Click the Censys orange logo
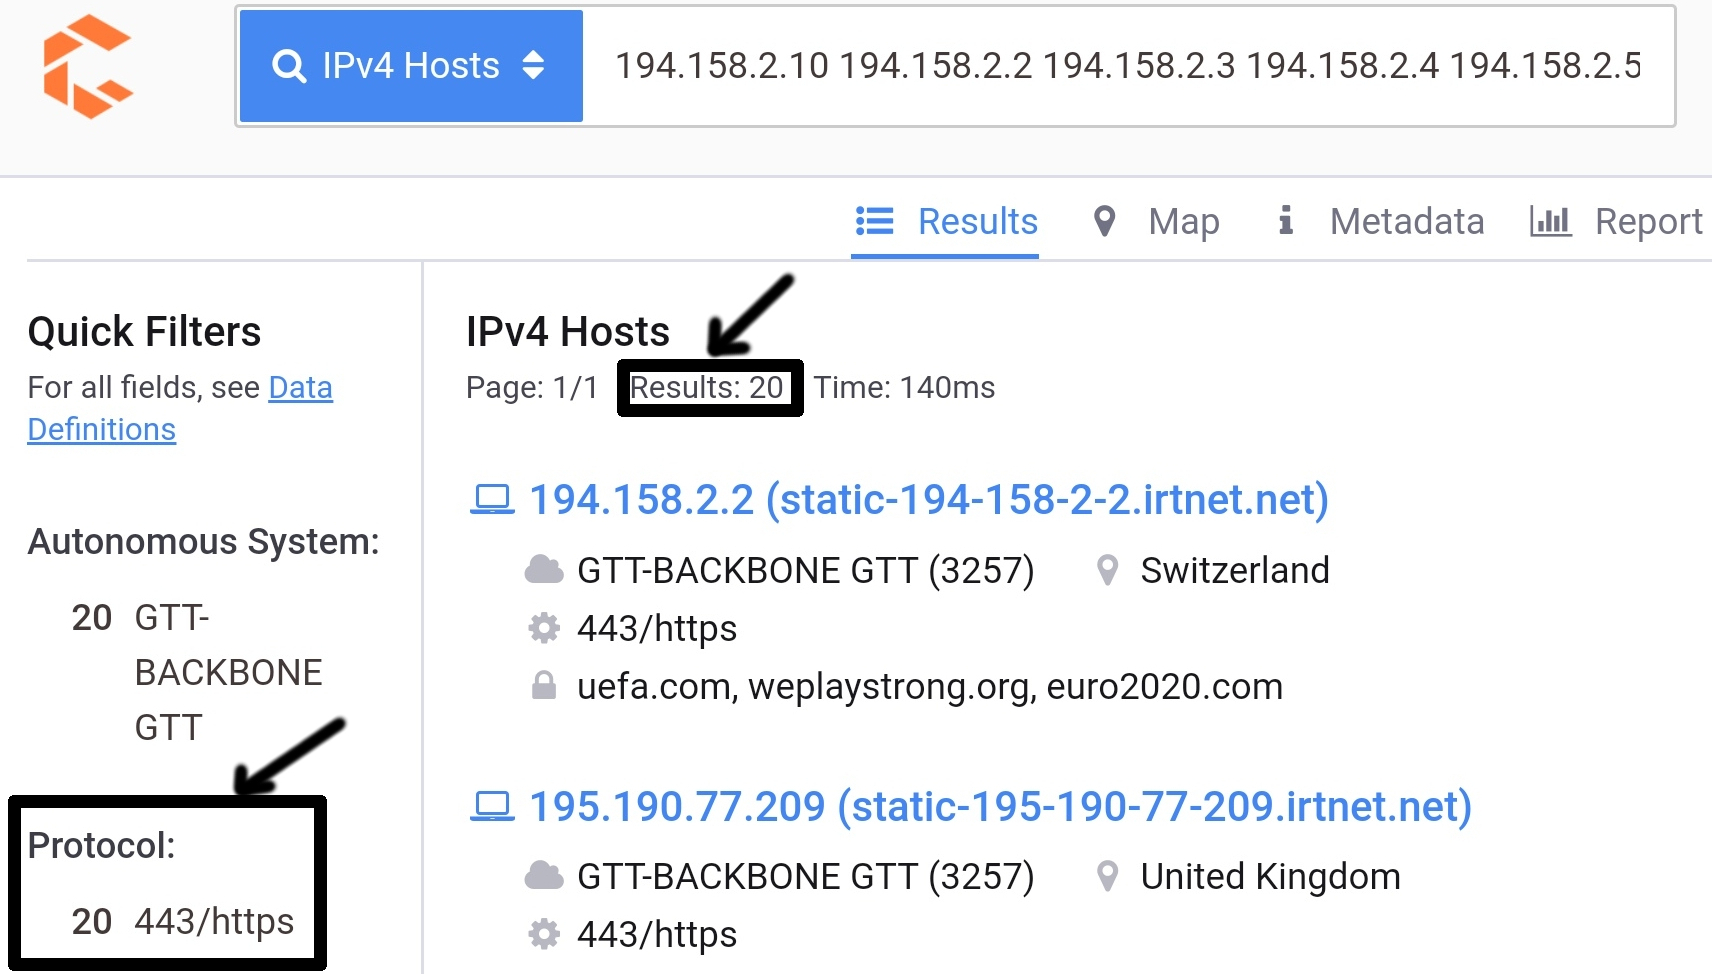Viewport: 1712px width, 974px height. [x=88, y=66]
